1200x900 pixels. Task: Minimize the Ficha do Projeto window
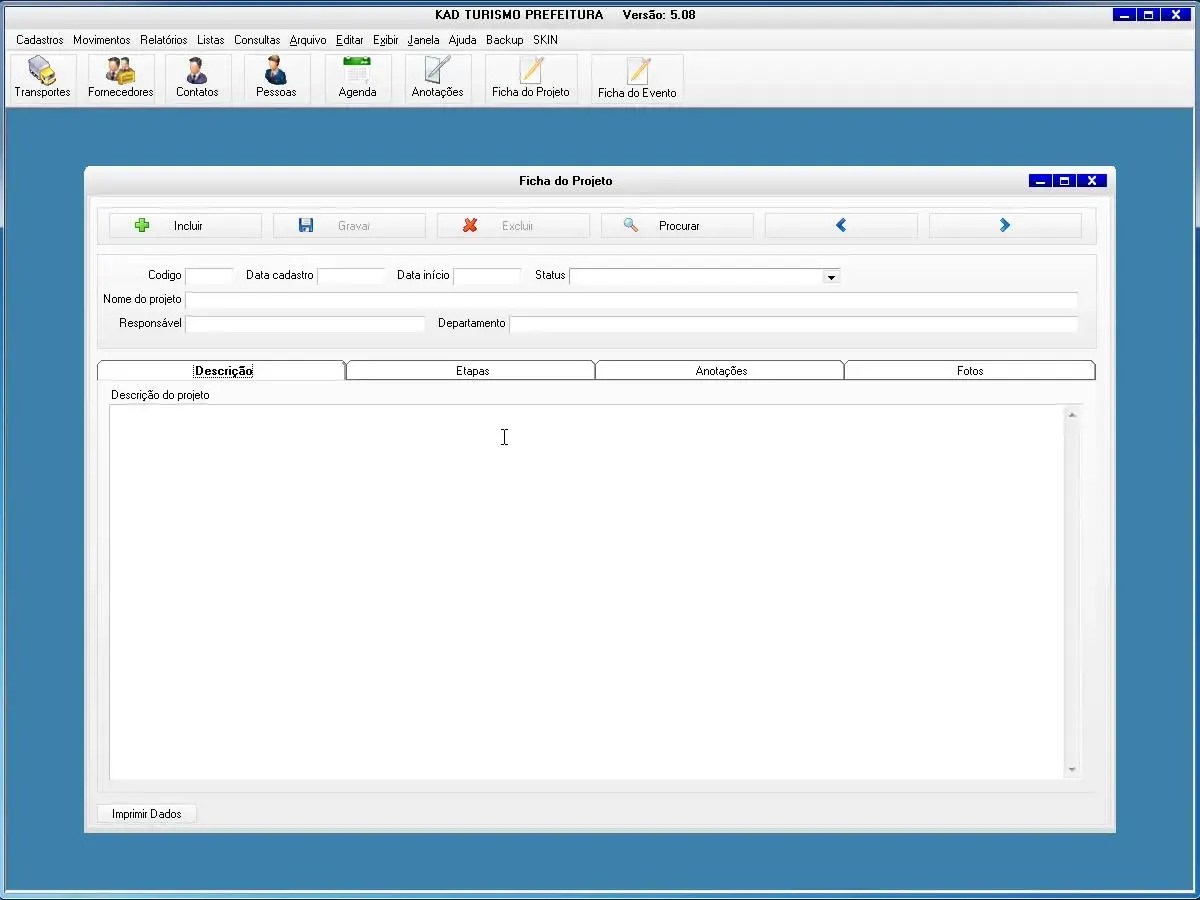tap(1040, 181)
